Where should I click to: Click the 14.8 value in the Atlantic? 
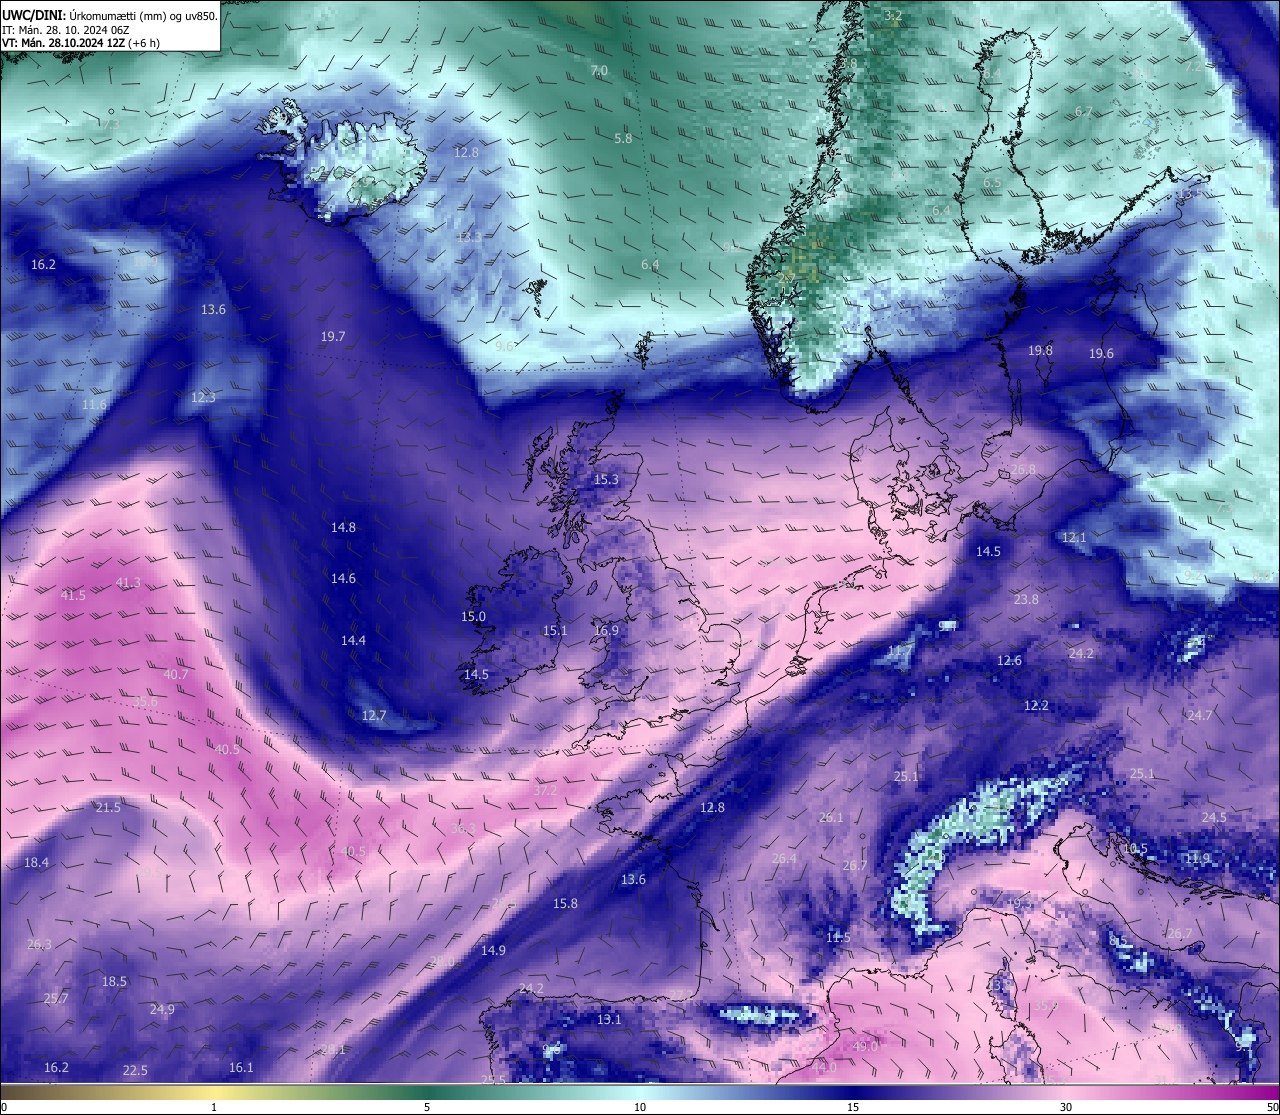pyautogui.click(x=343, y=527)
